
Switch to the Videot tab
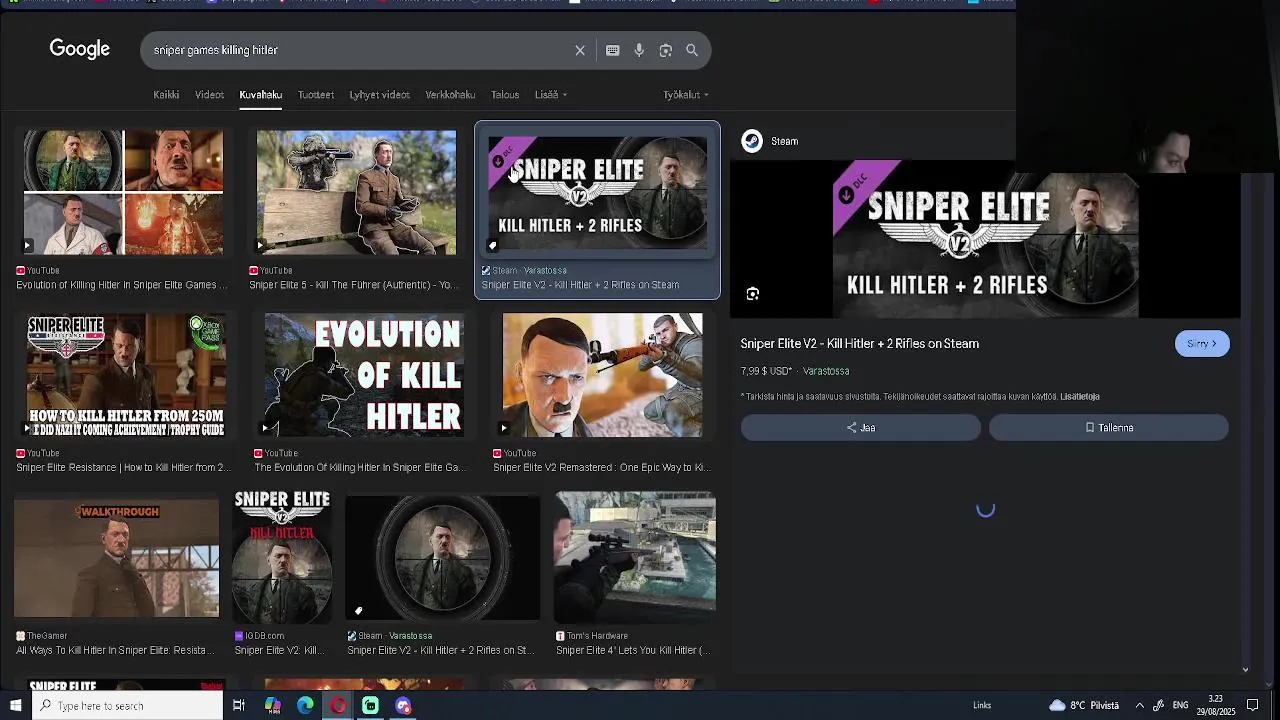pos(209,95)
